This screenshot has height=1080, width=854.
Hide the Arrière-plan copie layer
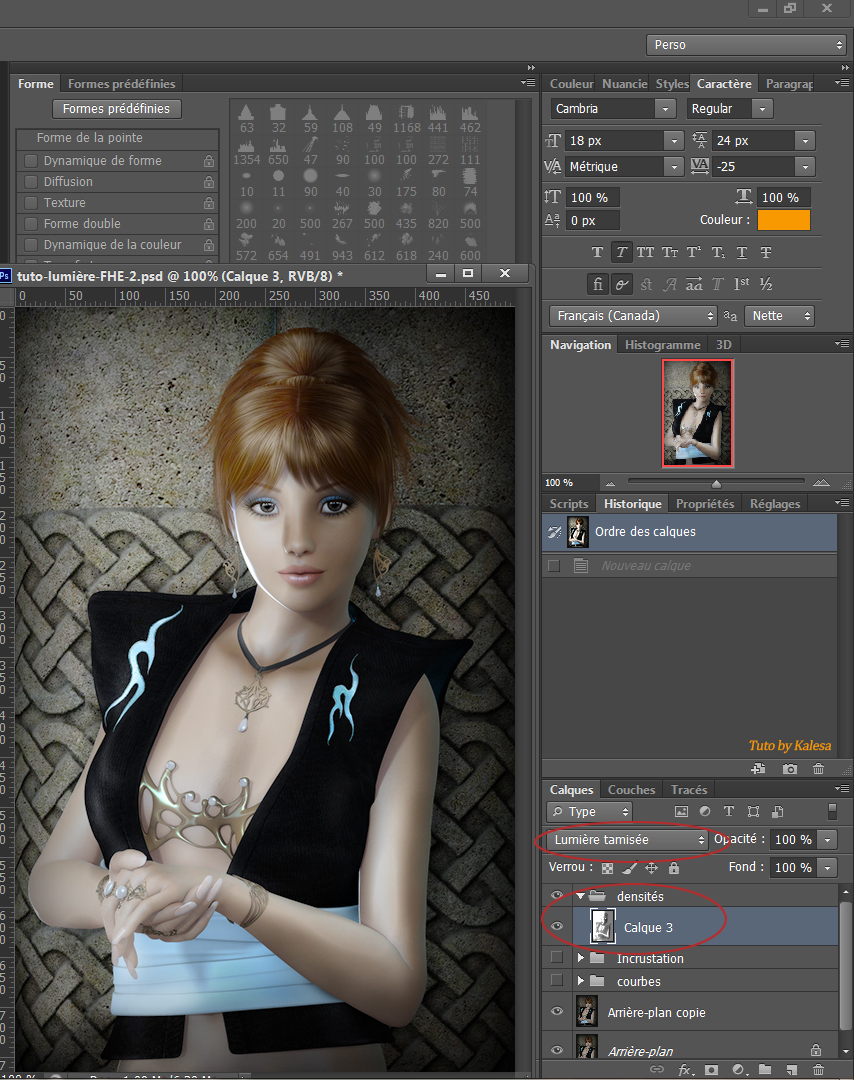[557, 1012]
